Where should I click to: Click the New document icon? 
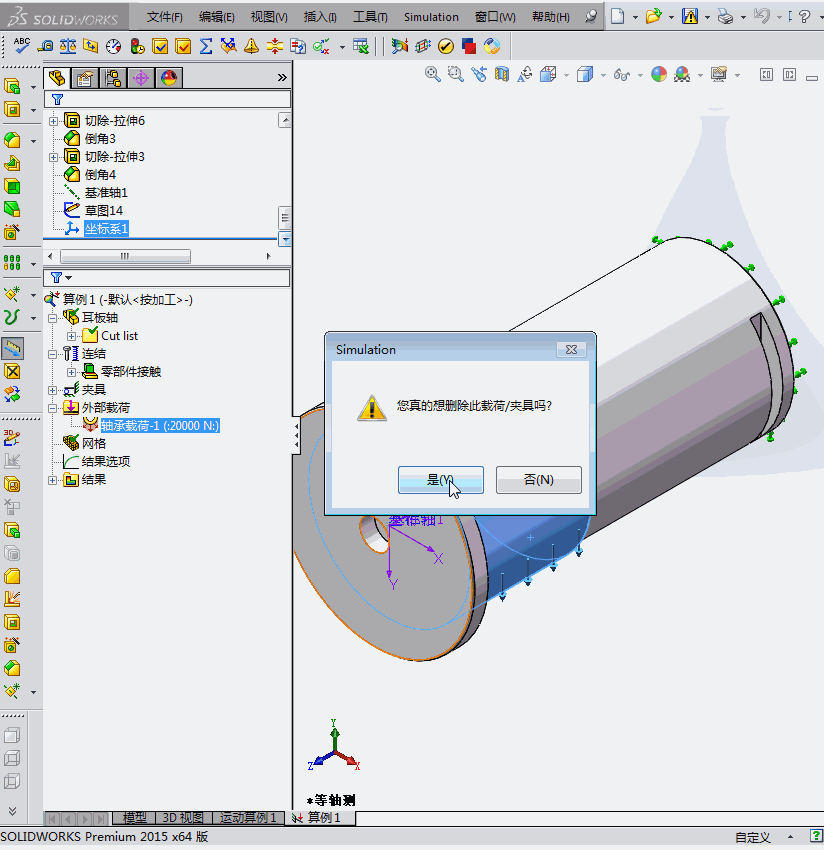[x=617, y=16]
